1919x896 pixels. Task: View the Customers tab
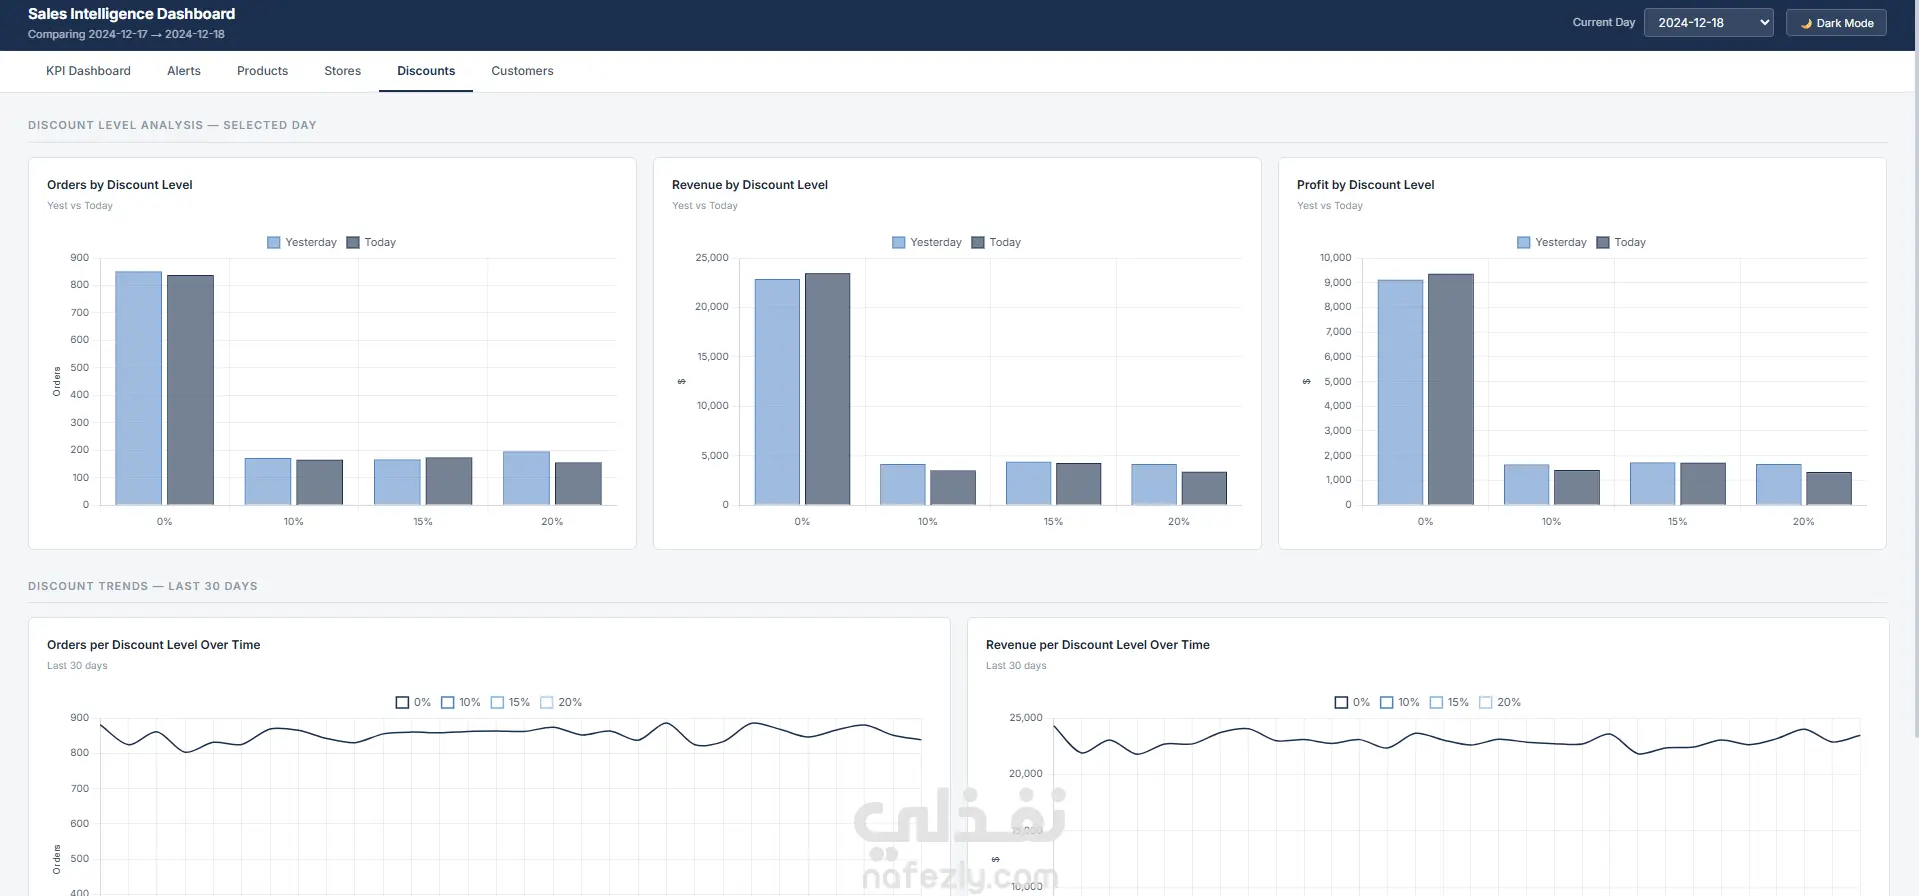click(x=522, y=71)
